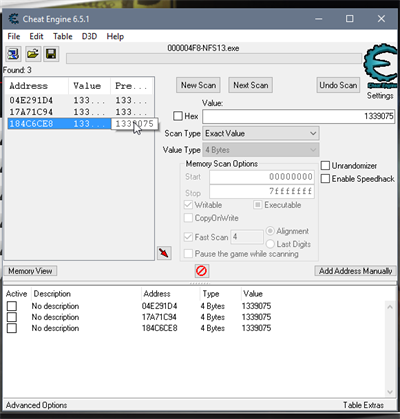The height and width of the screenshot is (419, 400).
Task: Open the process list icon
Action: pos(13,54)
